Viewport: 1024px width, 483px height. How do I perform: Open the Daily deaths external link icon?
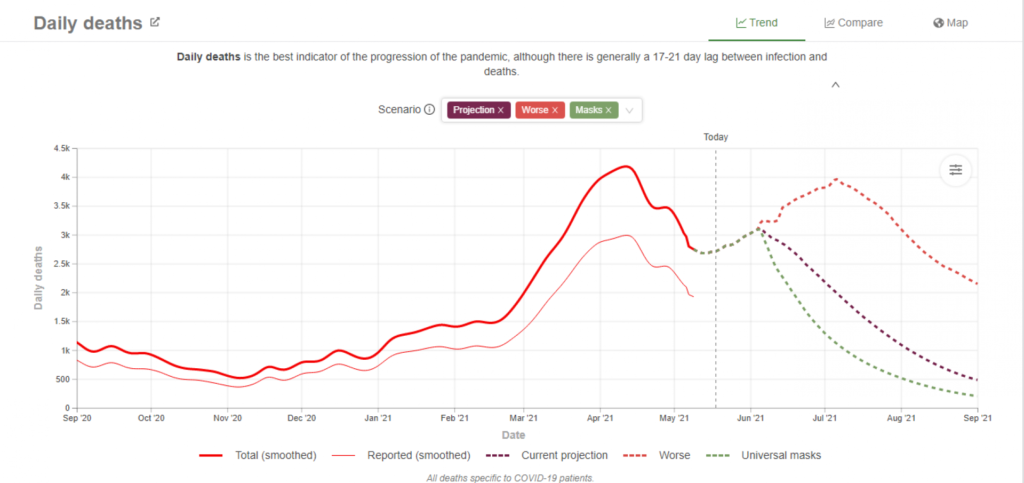click(x=155, y=22)
